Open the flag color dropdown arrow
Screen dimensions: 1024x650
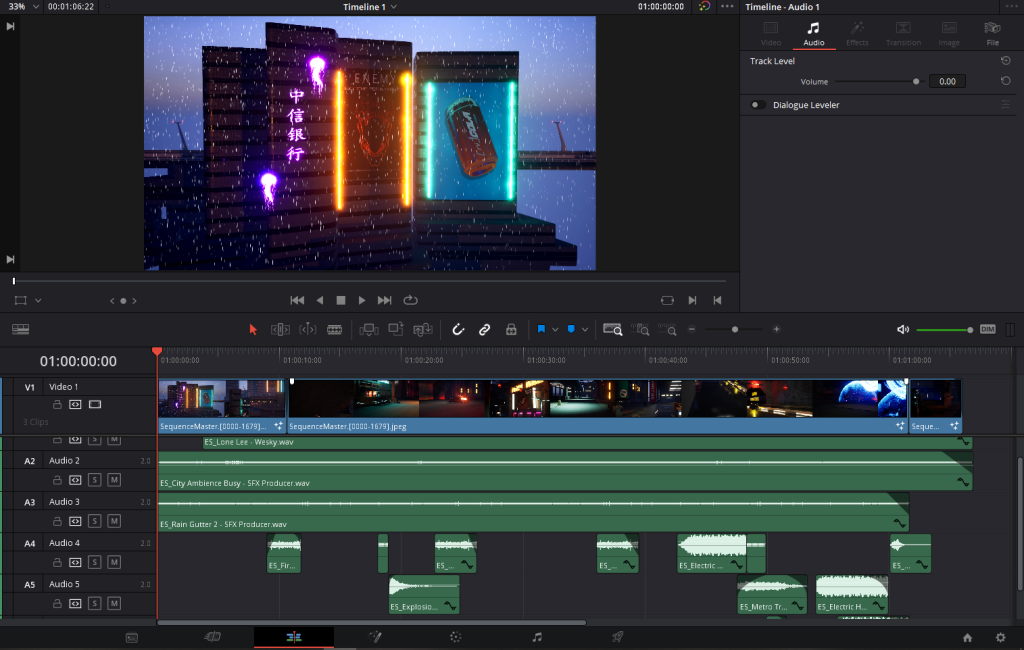[555, 329]
